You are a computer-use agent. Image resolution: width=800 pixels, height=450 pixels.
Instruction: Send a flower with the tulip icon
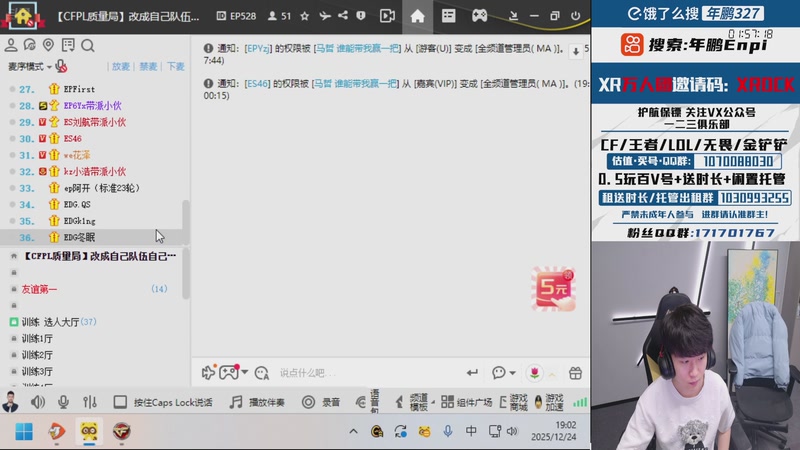click(x=534, y=373)
